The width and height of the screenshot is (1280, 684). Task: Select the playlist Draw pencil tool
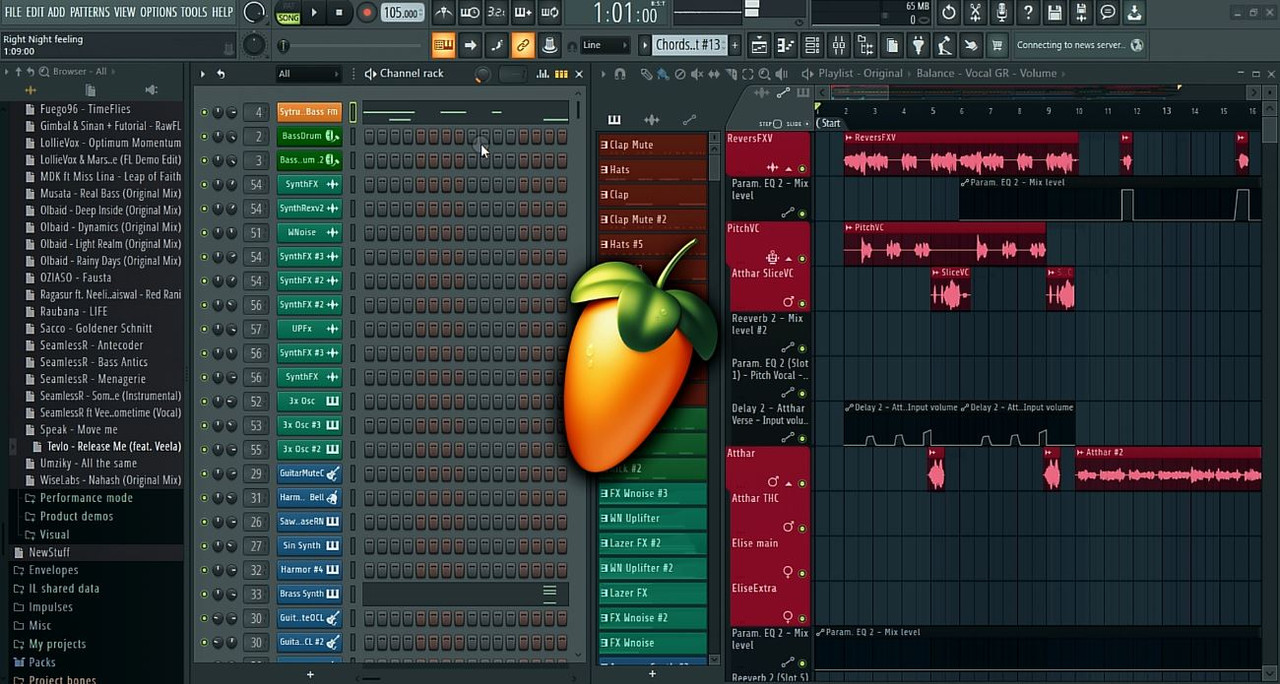646,74
